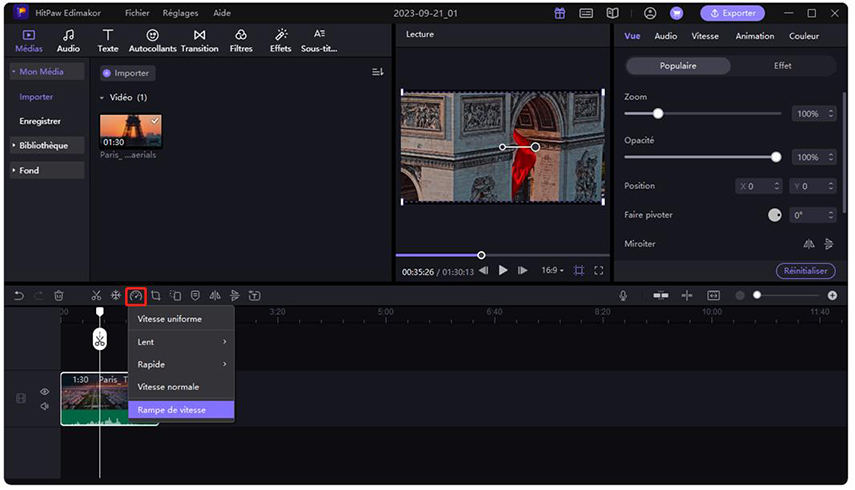
Task: Click the Zoom 100% stepper arrows
Action: point(831,113)
